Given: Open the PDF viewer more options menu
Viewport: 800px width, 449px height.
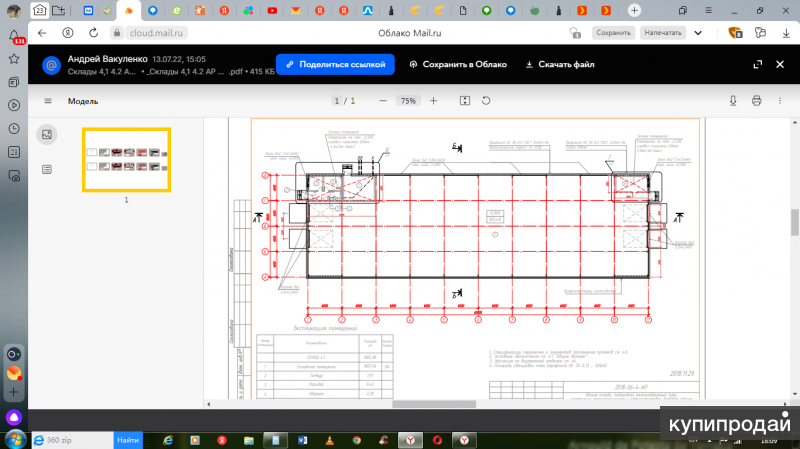Looking at the screenshot, I should tap(780, 101).
